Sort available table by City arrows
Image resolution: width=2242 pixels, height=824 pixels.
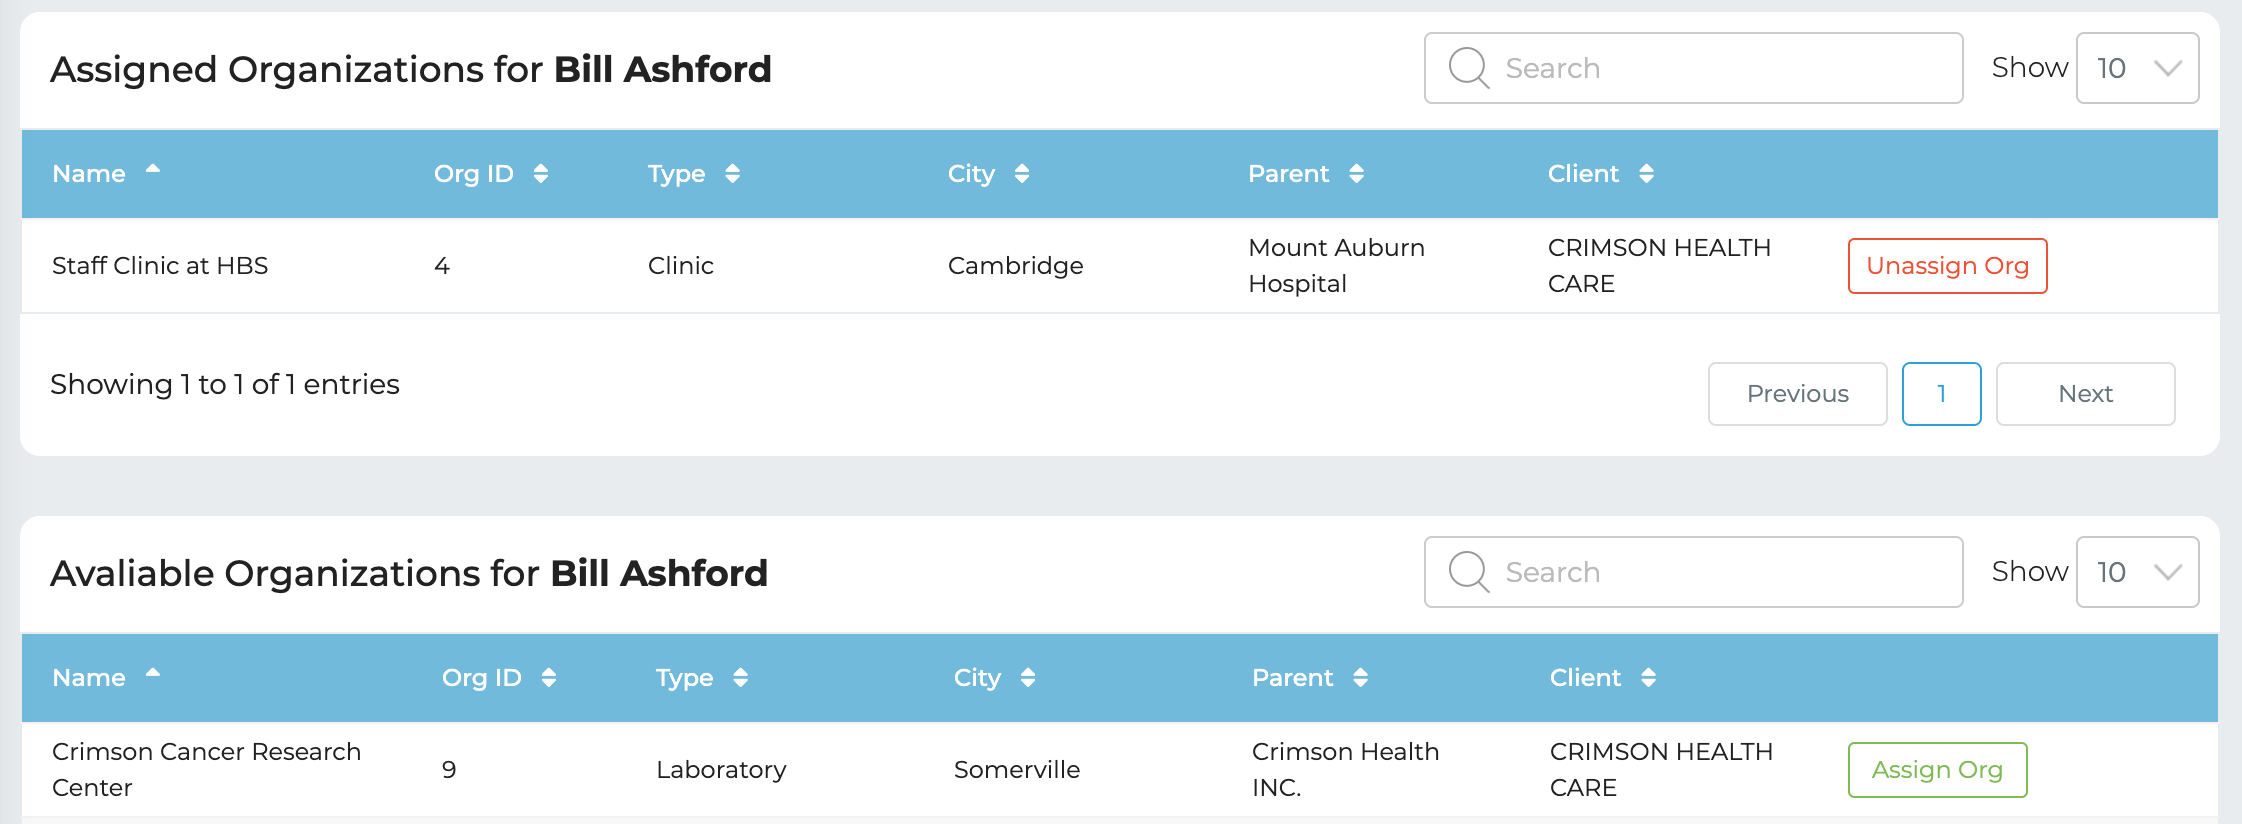pyautogui.click(x=1027, y=678)
